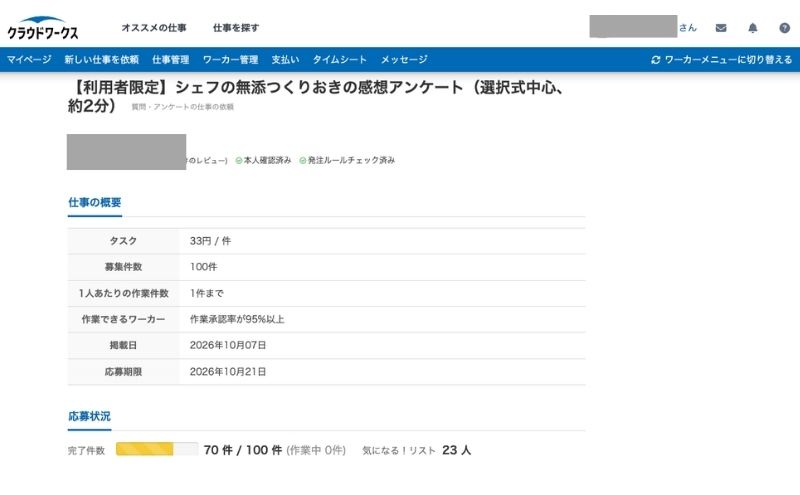Click the 発注ルールチェック済み label

[351, 161]
